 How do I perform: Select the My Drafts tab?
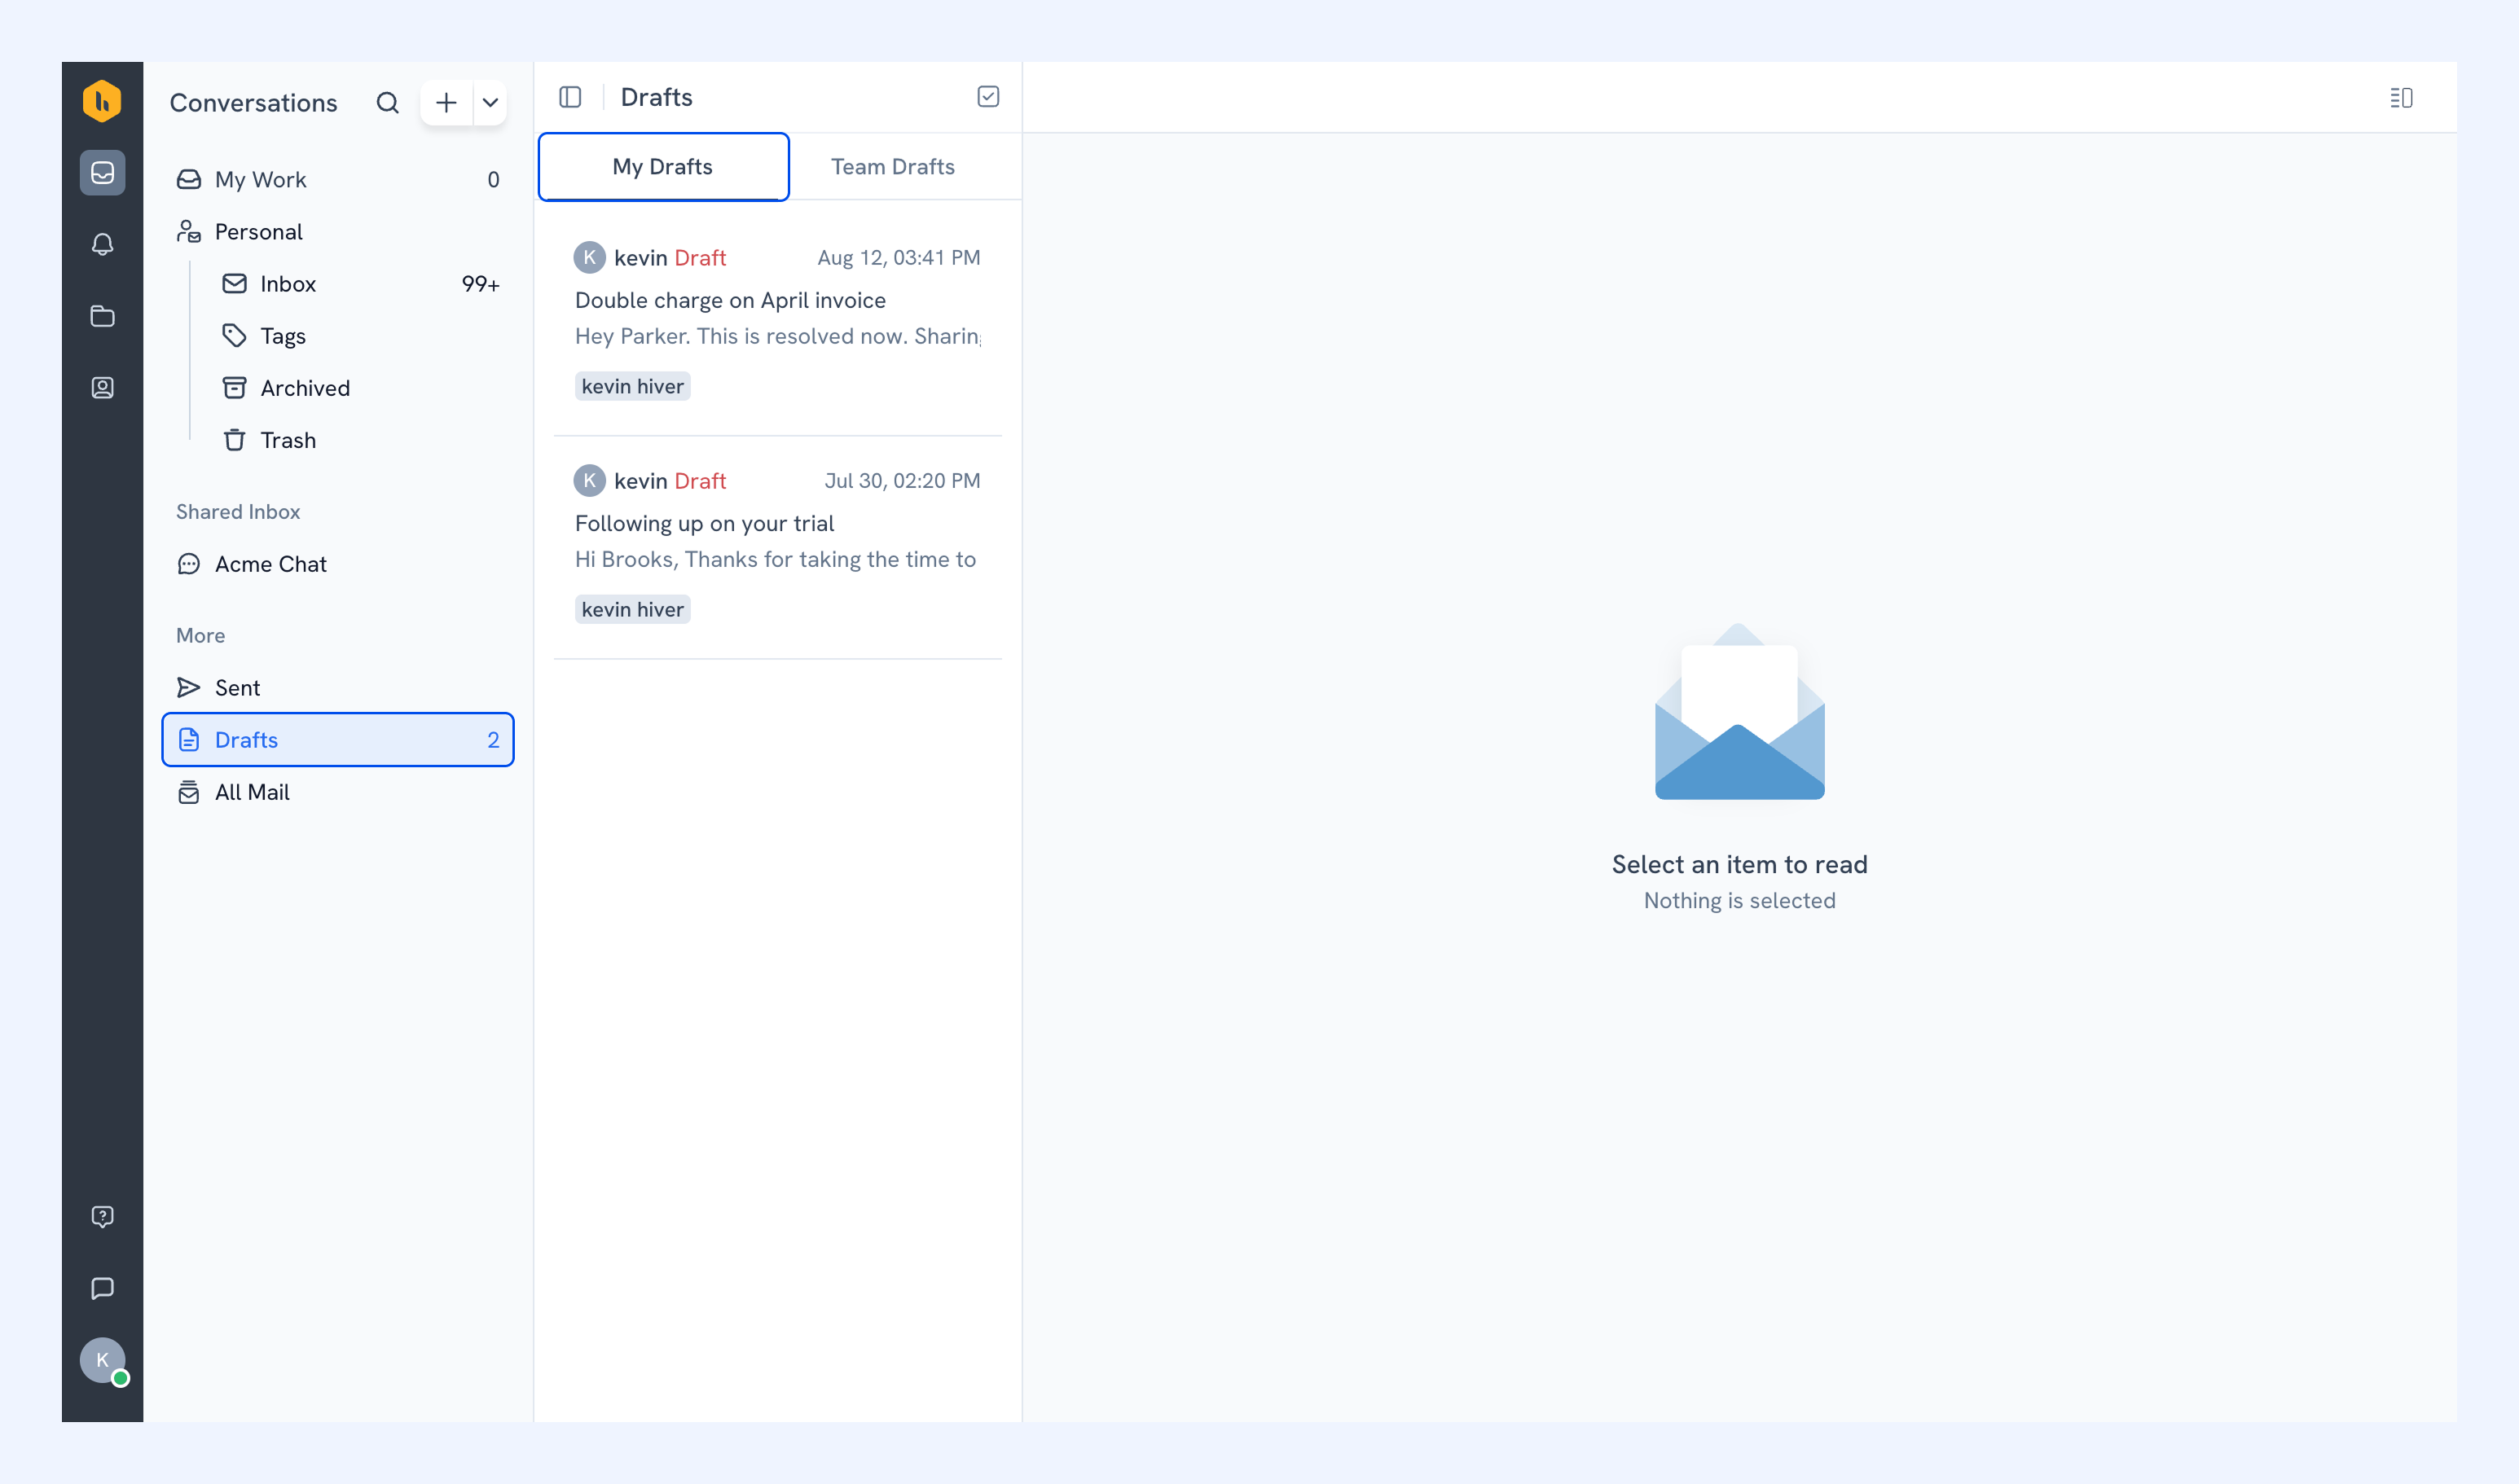(663, 167)
